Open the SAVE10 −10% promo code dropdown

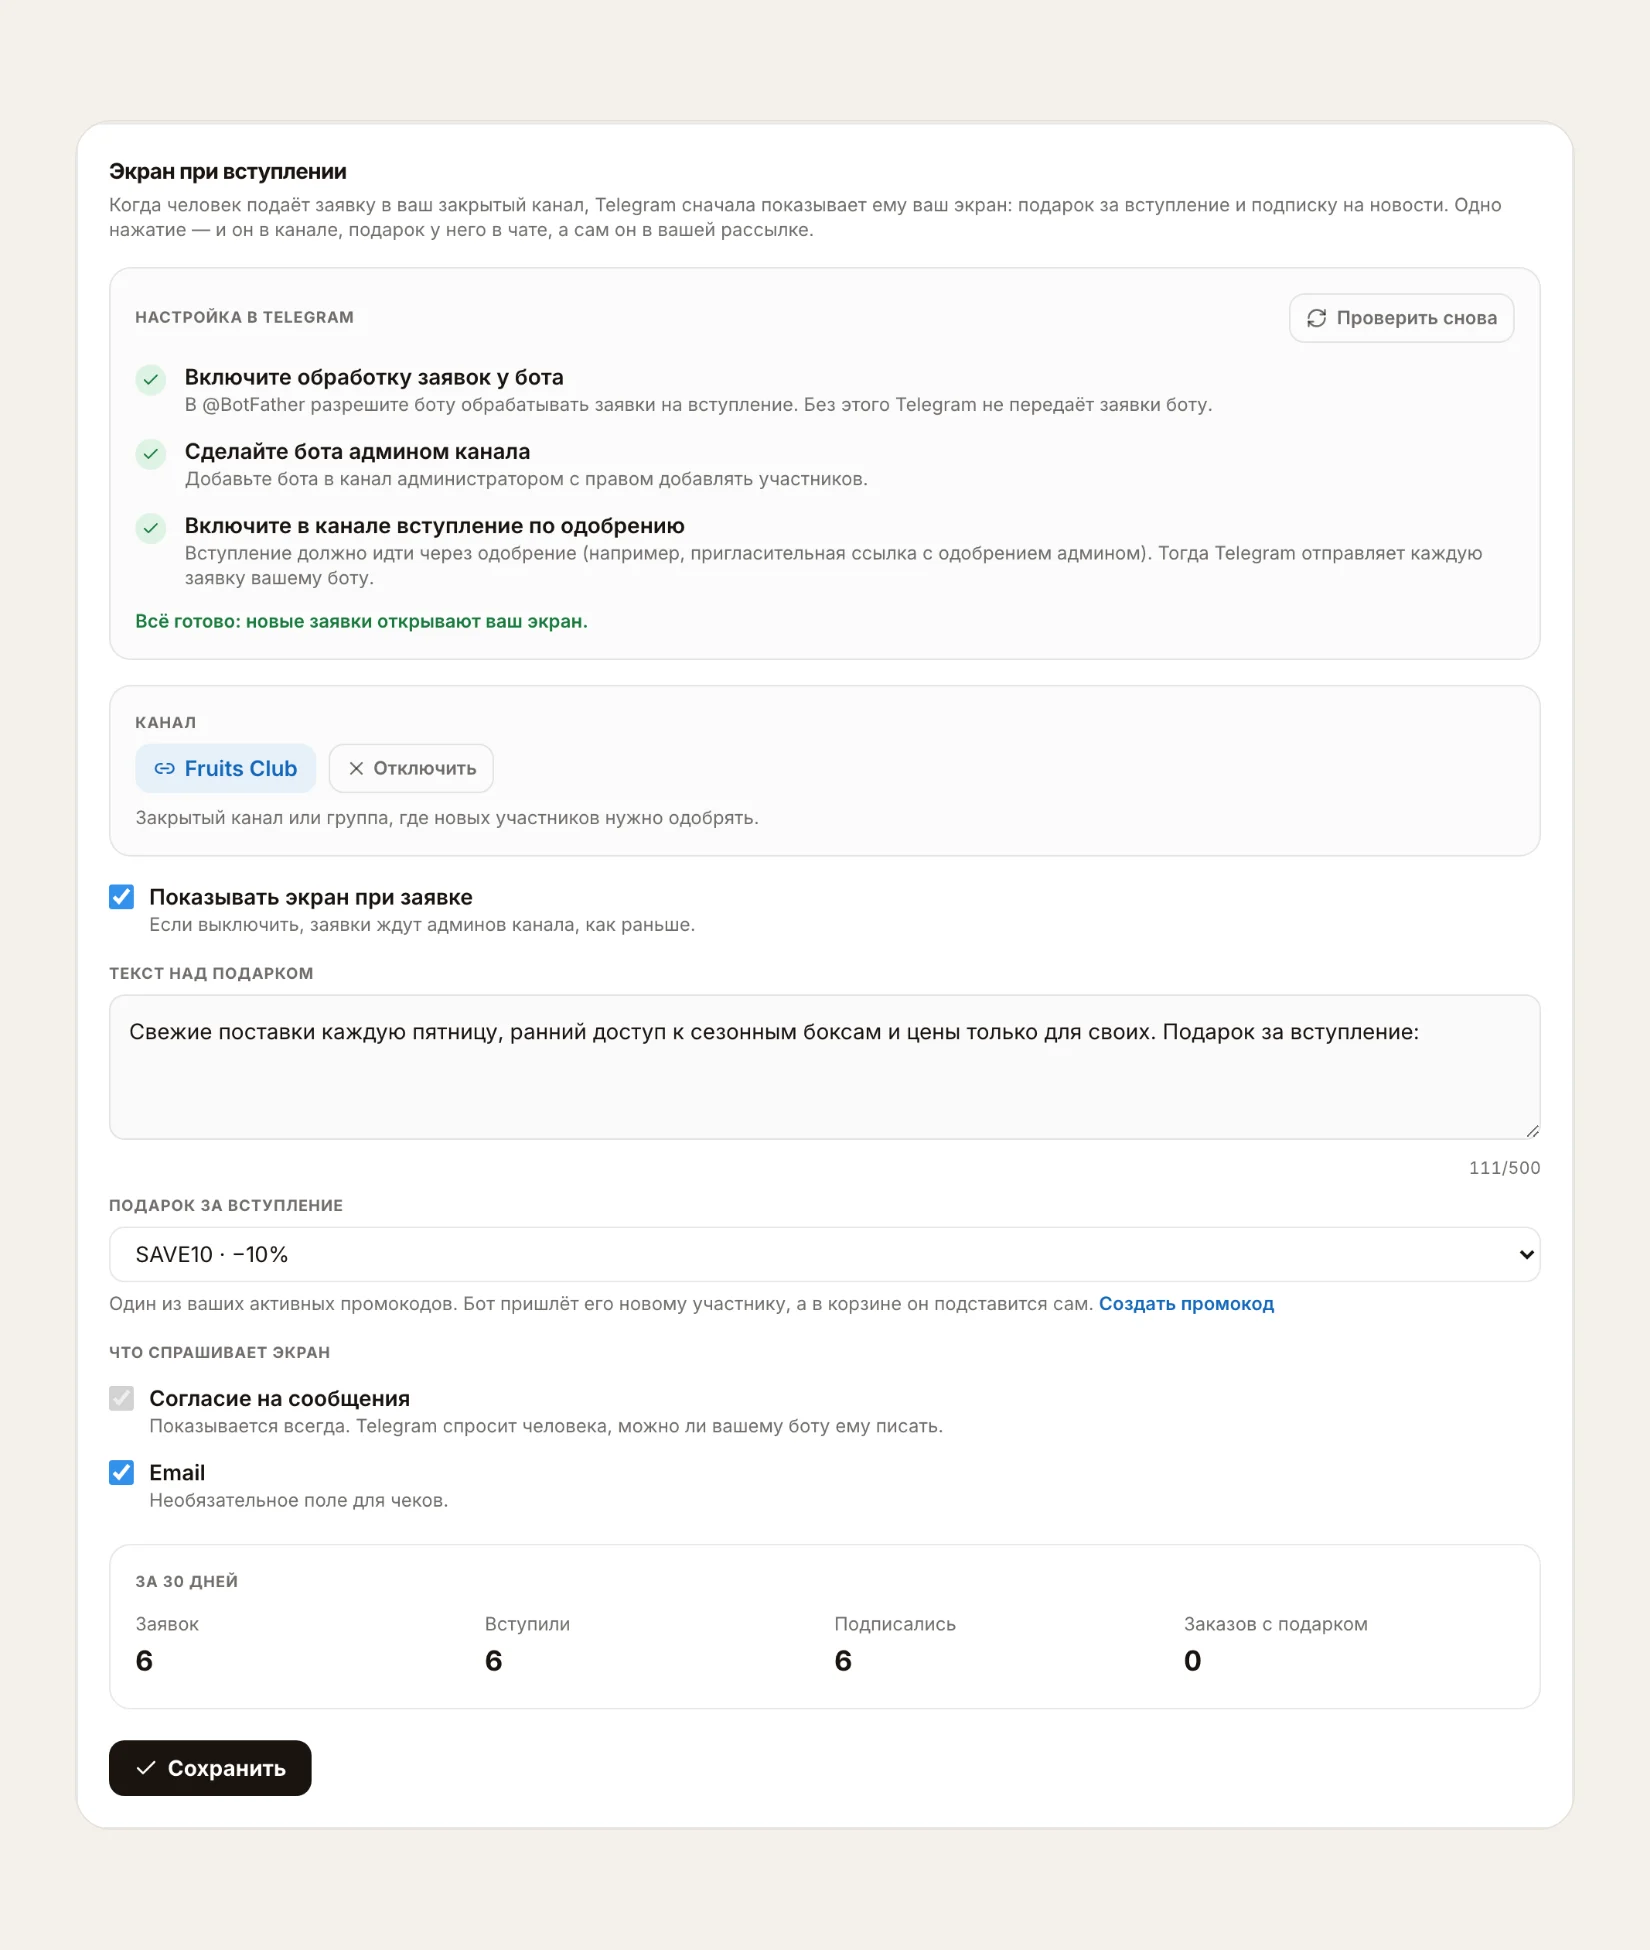point(824,1254)
